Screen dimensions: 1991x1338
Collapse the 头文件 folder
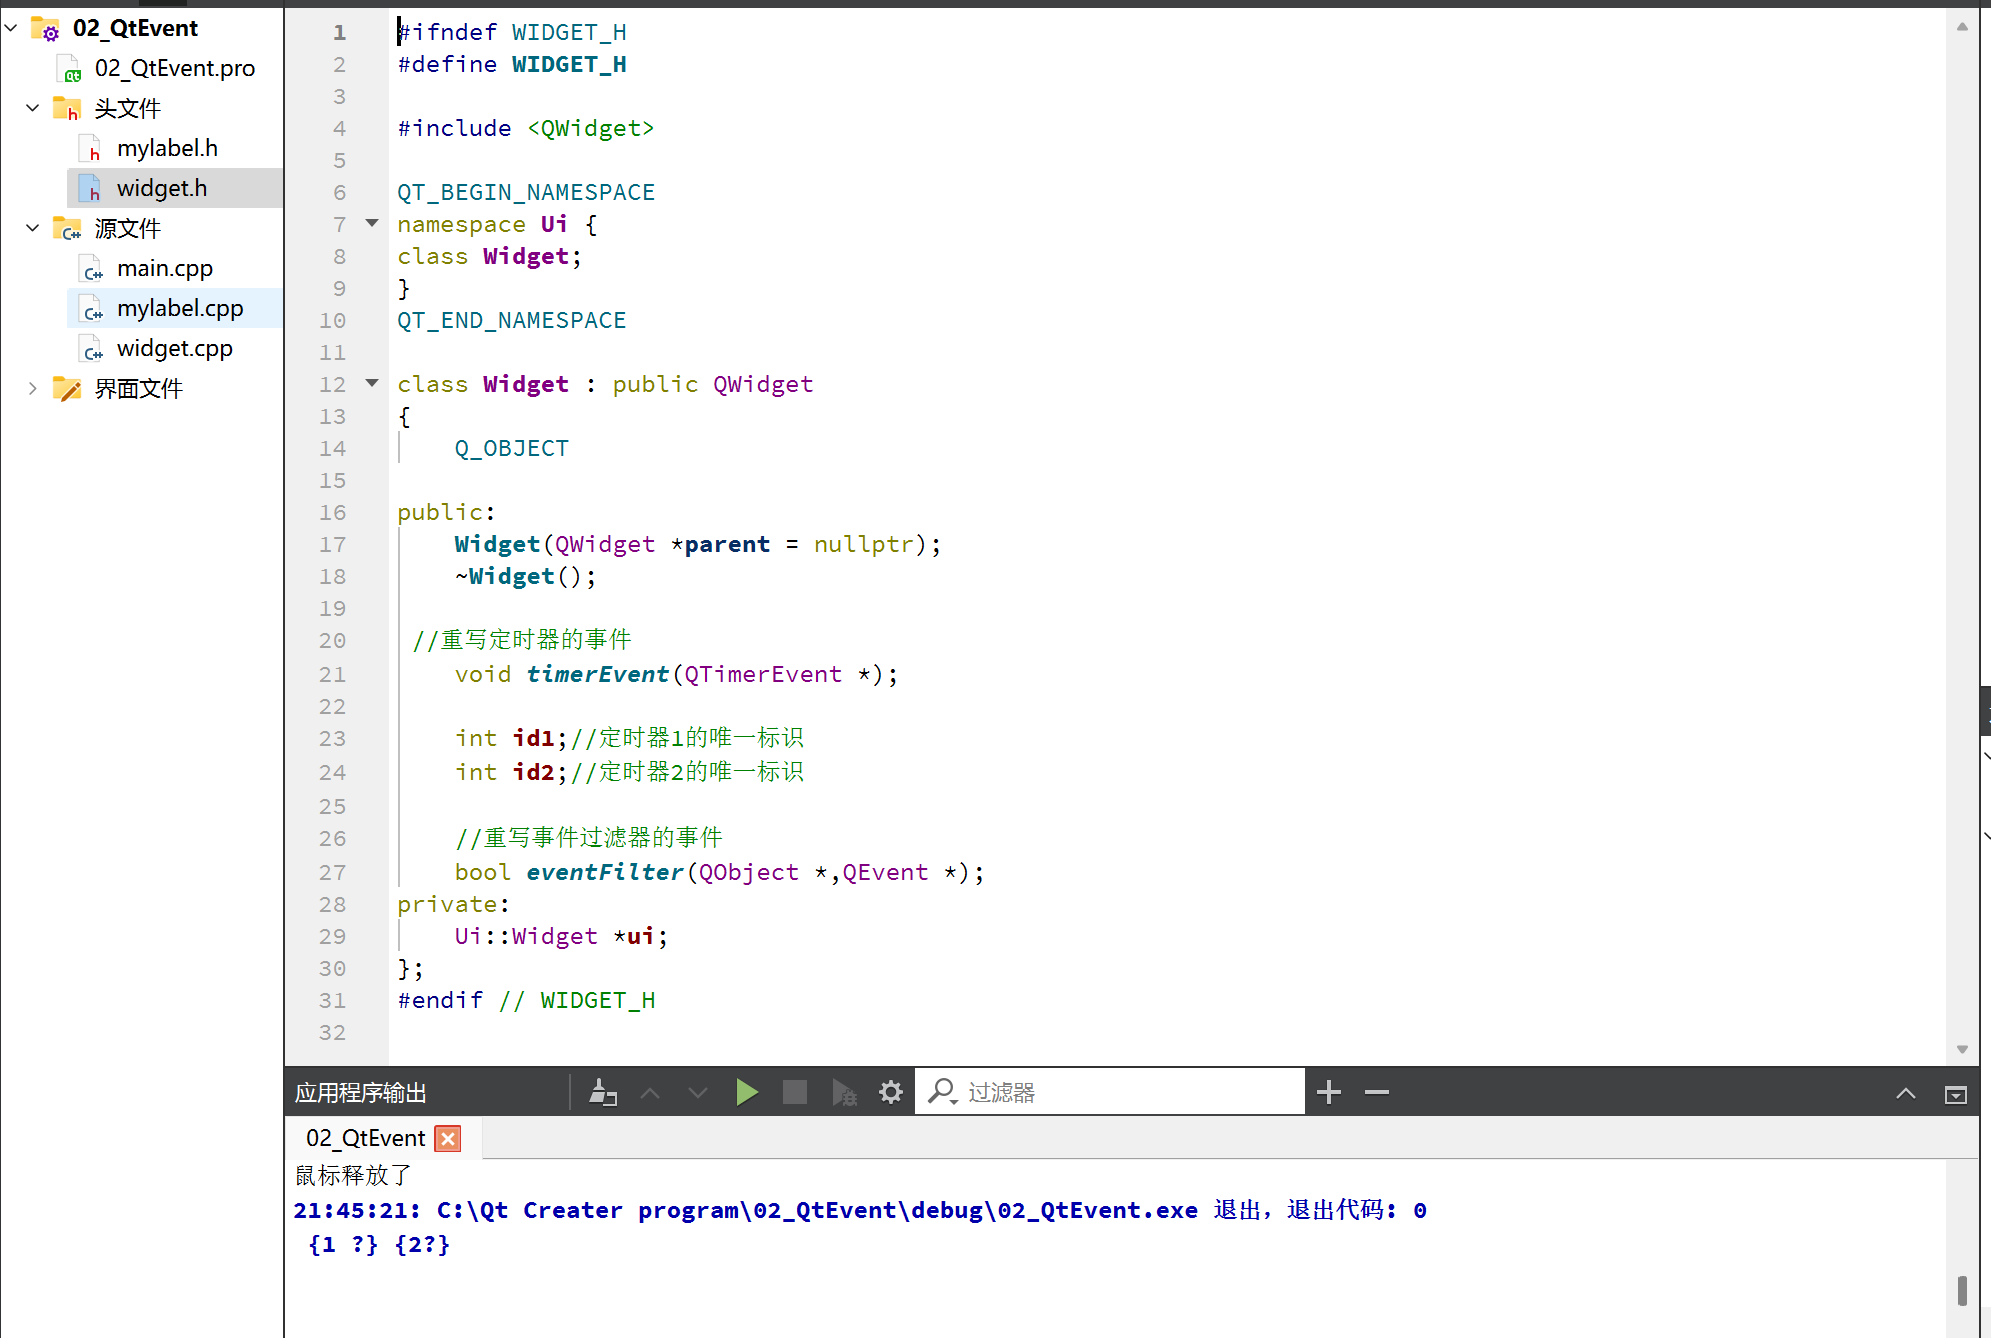coord(33,108)
